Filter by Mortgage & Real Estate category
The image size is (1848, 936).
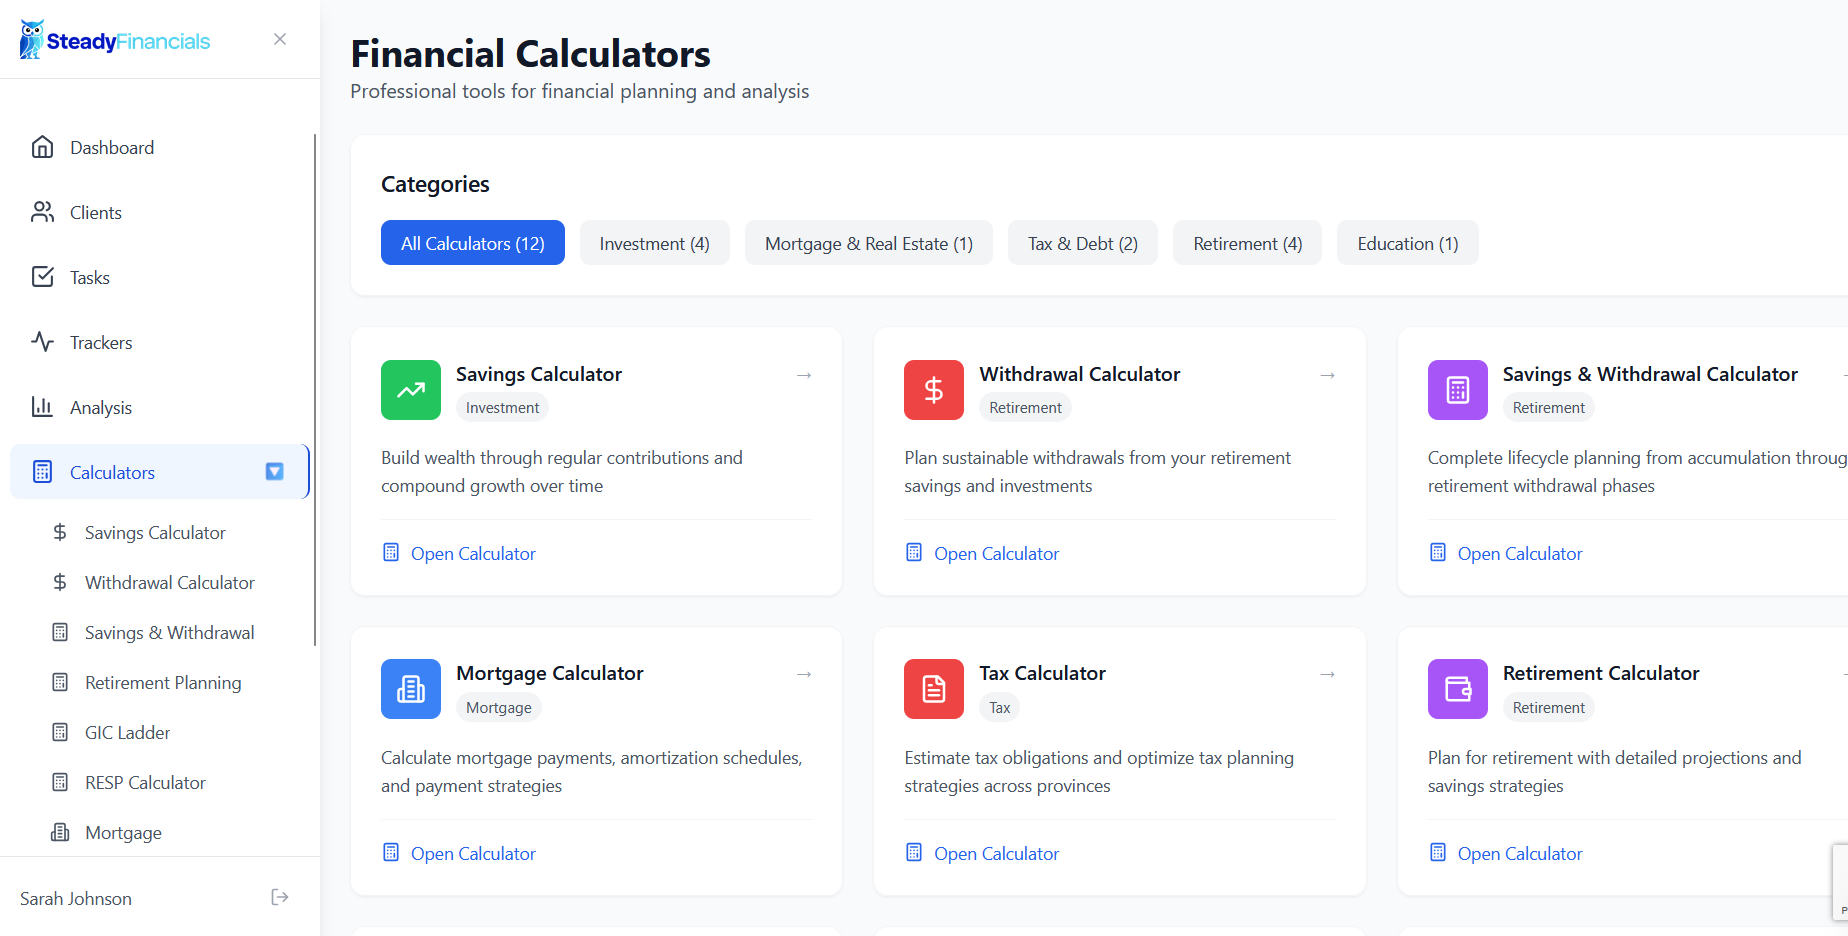868,243
